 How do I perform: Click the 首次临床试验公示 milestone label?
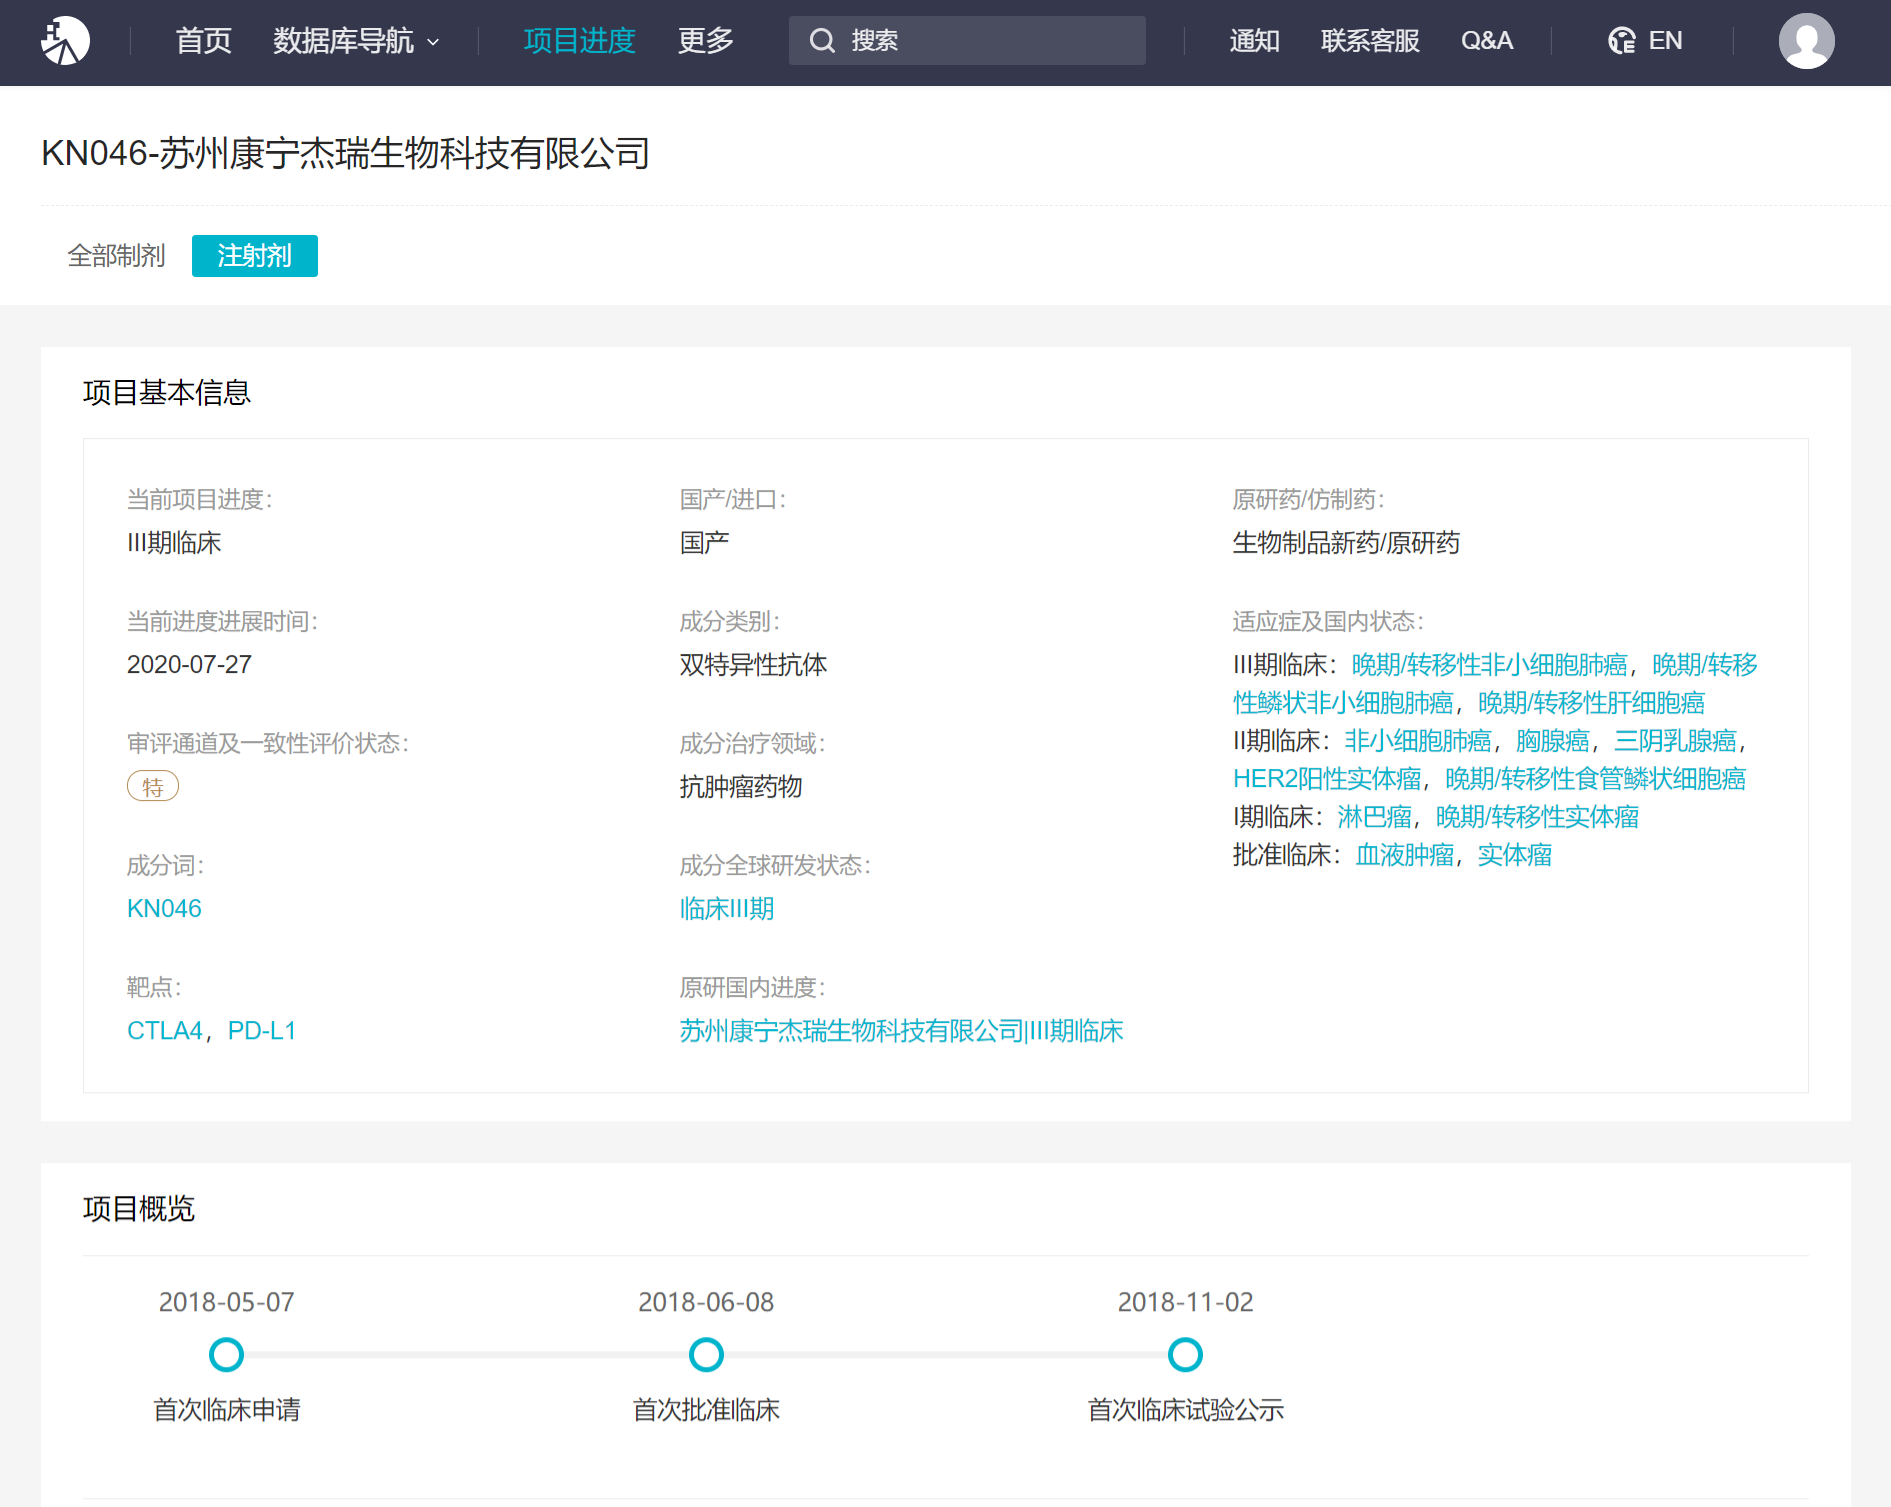coord(1185,1409)
